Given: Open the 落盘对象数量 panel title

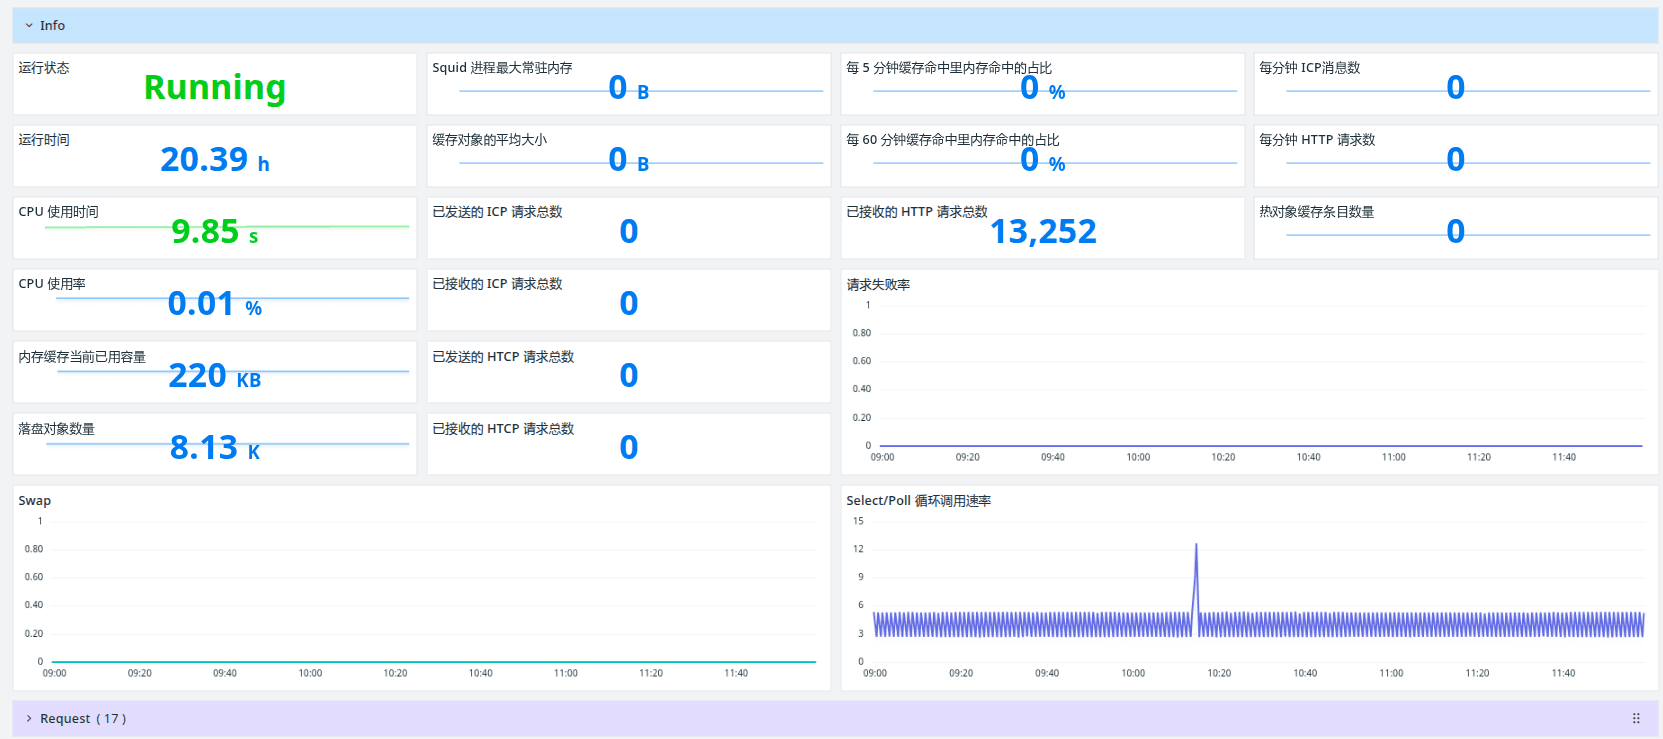Looking at the screenshot, I should coord(57,429).
